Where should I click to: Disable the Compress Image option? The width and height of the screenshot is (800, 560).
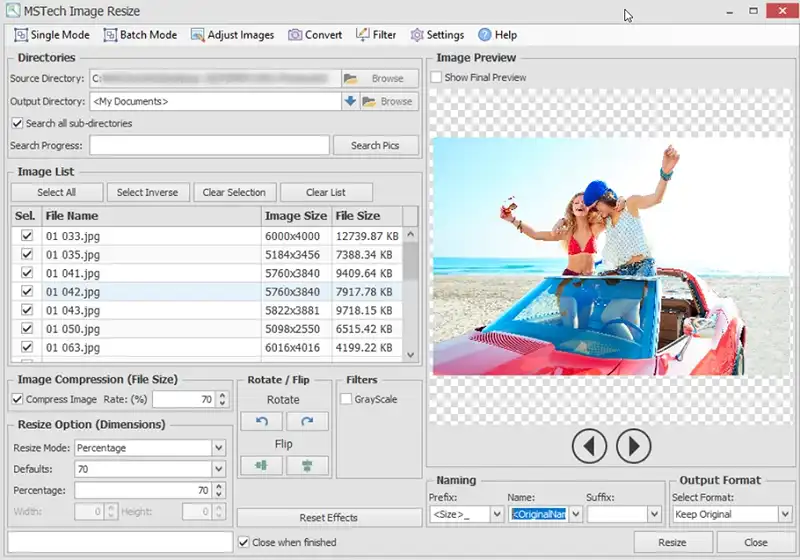tap(17, 399)
